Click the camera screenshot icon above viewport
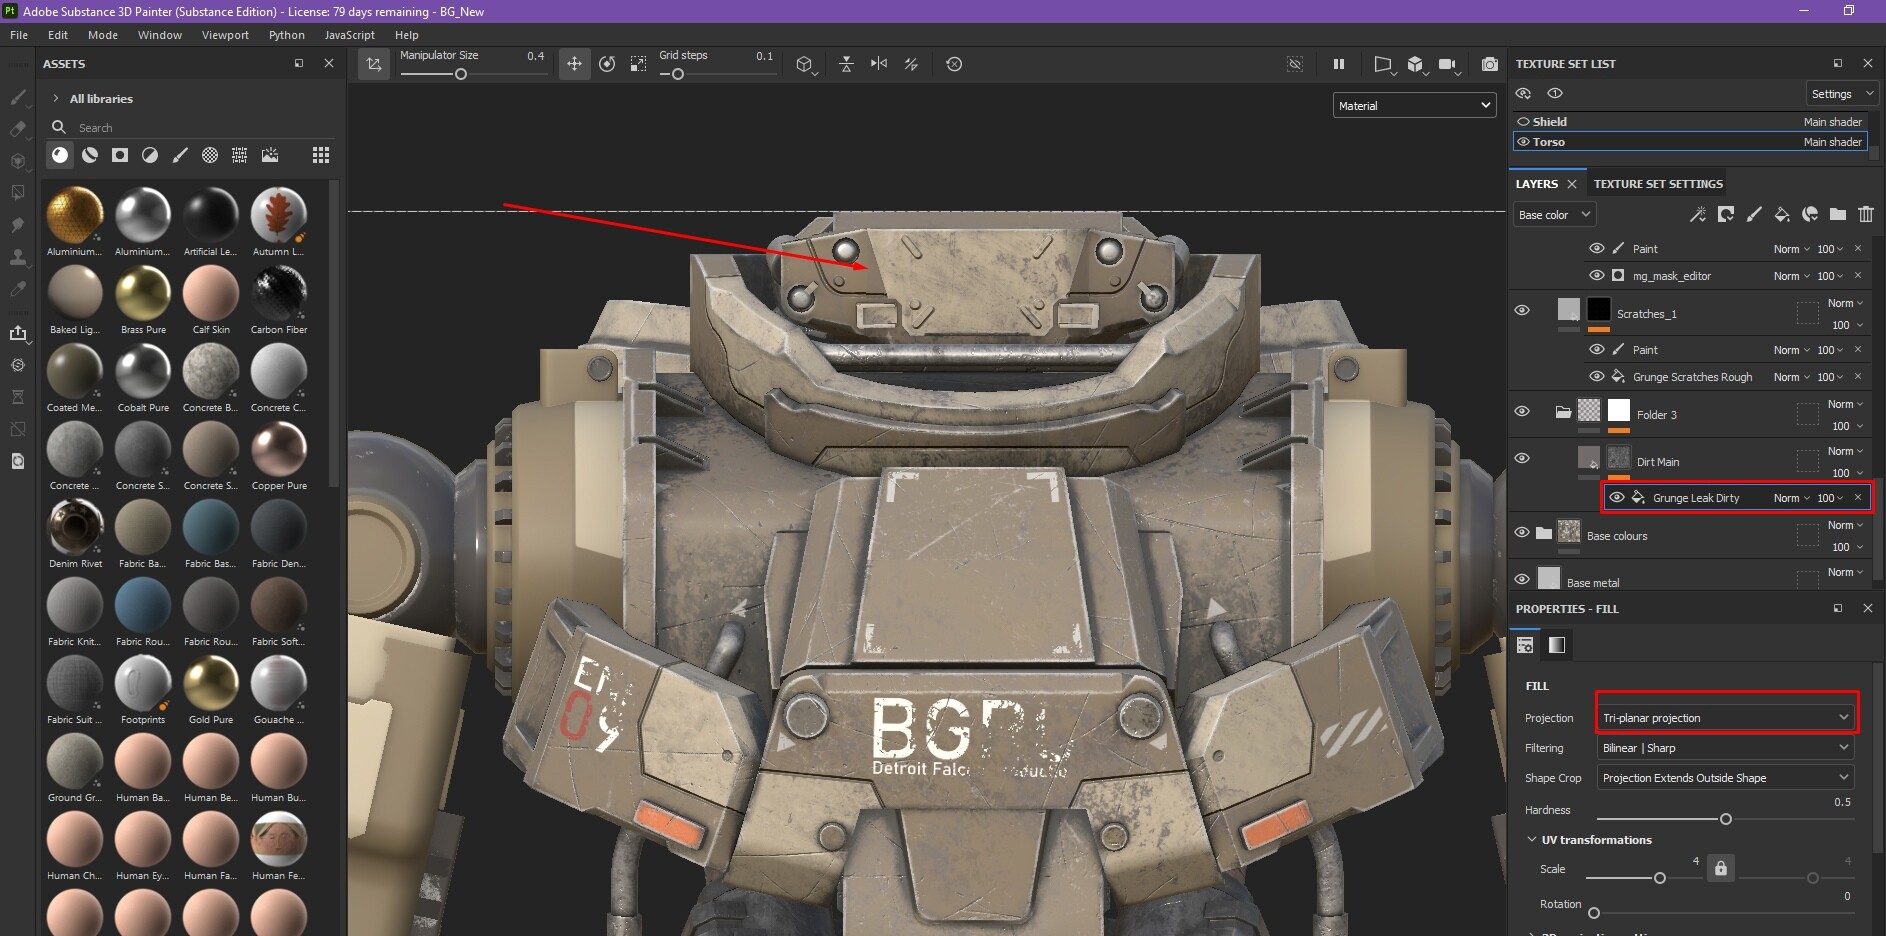Image resolution: width=1886 pixels, height=936 pixels. 1490,64
